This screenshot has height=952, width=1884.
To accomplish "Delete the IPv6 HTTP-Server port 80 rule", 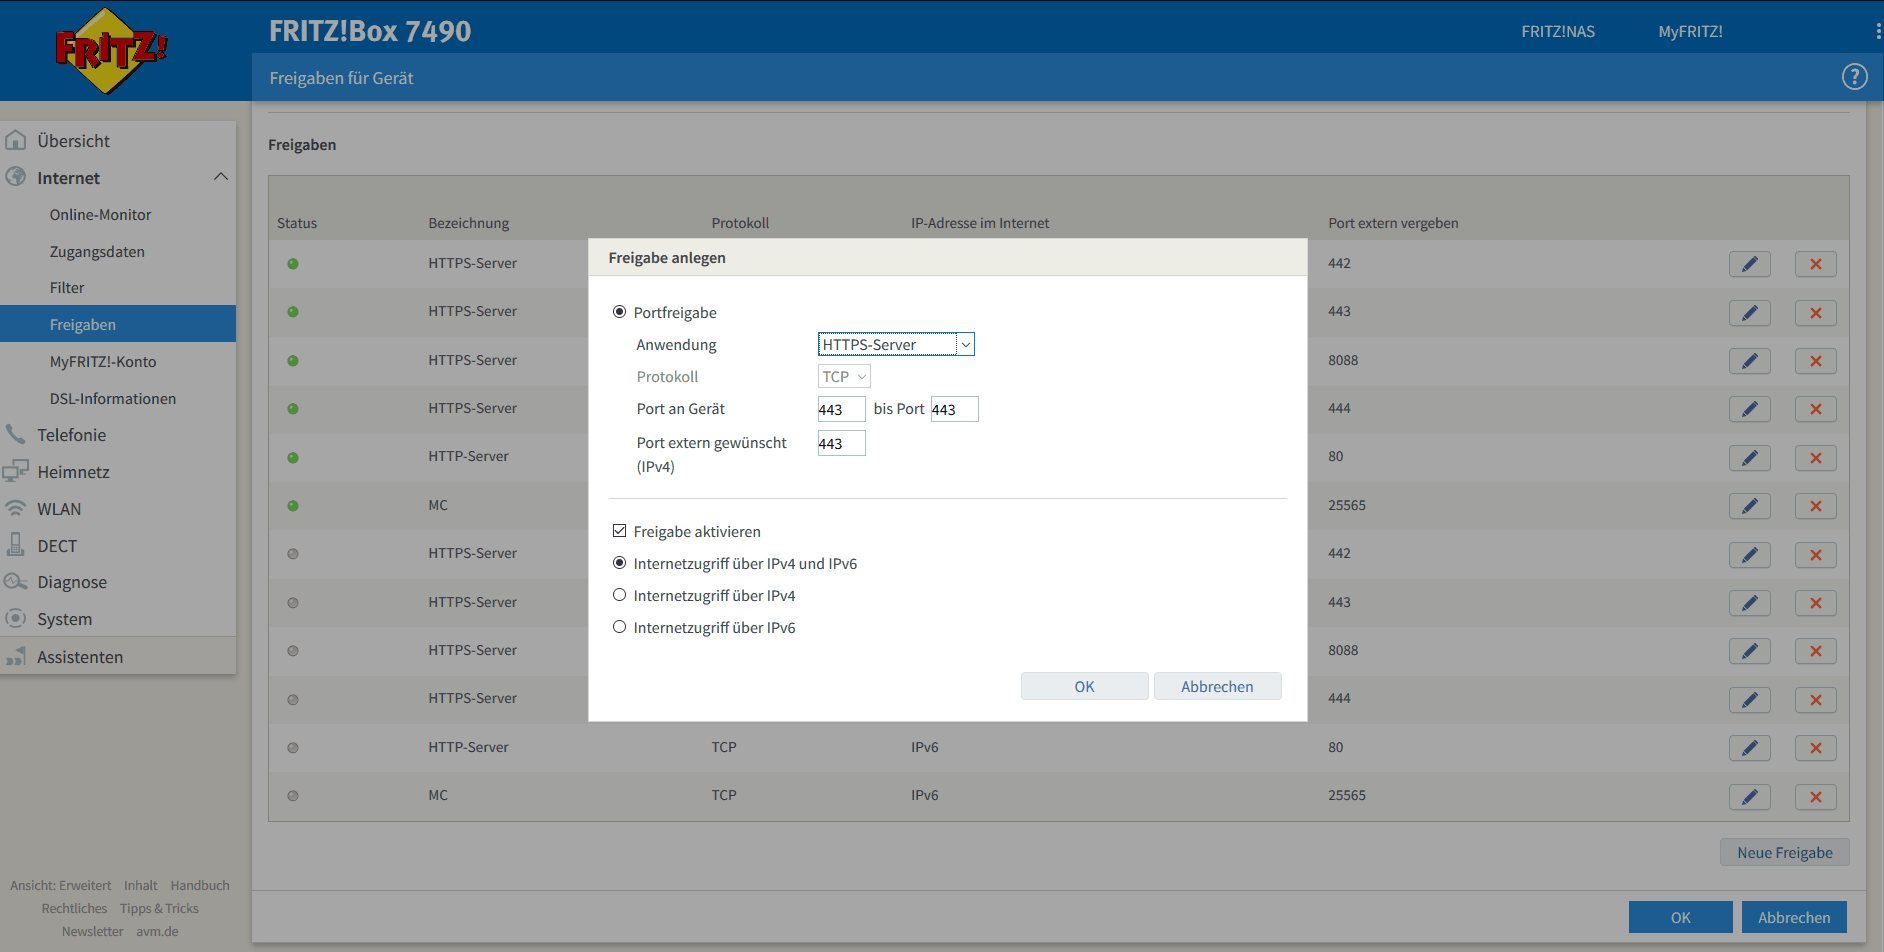I will (1815, 748).
